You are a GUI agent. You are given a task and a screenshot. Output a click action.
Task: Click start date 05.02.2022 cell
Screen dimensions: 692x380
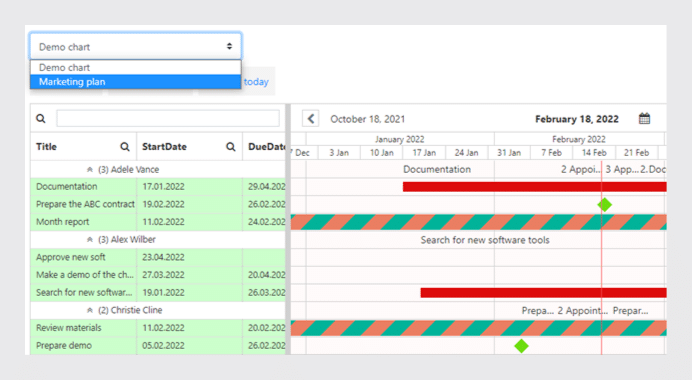click(x=189, y=346)
